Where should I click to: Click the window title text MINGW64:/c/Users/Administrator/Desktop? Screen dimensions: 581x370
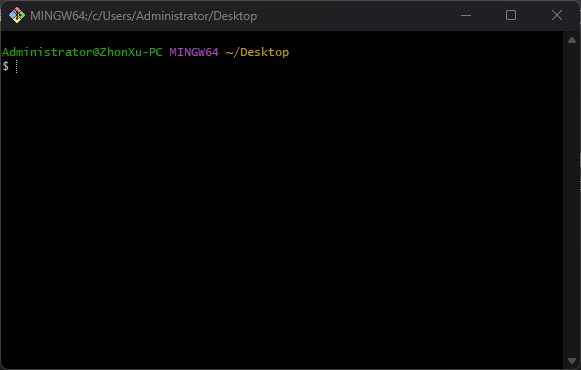click(143, 16)
